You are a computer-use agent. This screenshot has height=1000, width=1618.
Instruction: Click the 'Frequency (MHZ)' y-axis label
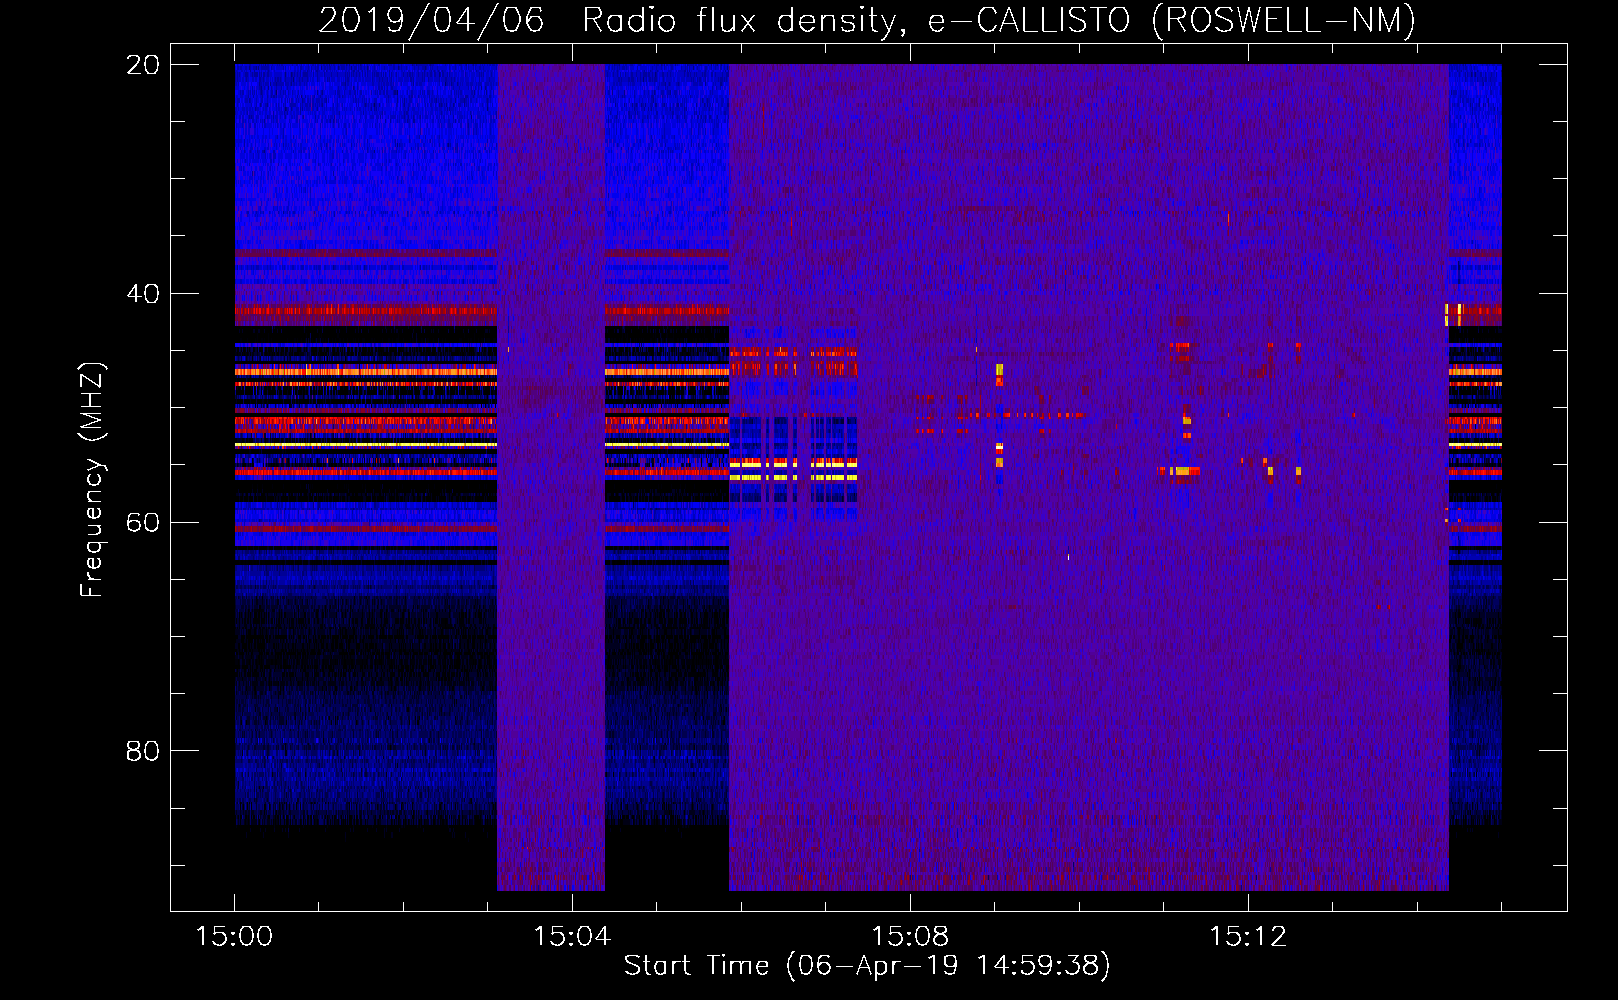coord(92,480)
